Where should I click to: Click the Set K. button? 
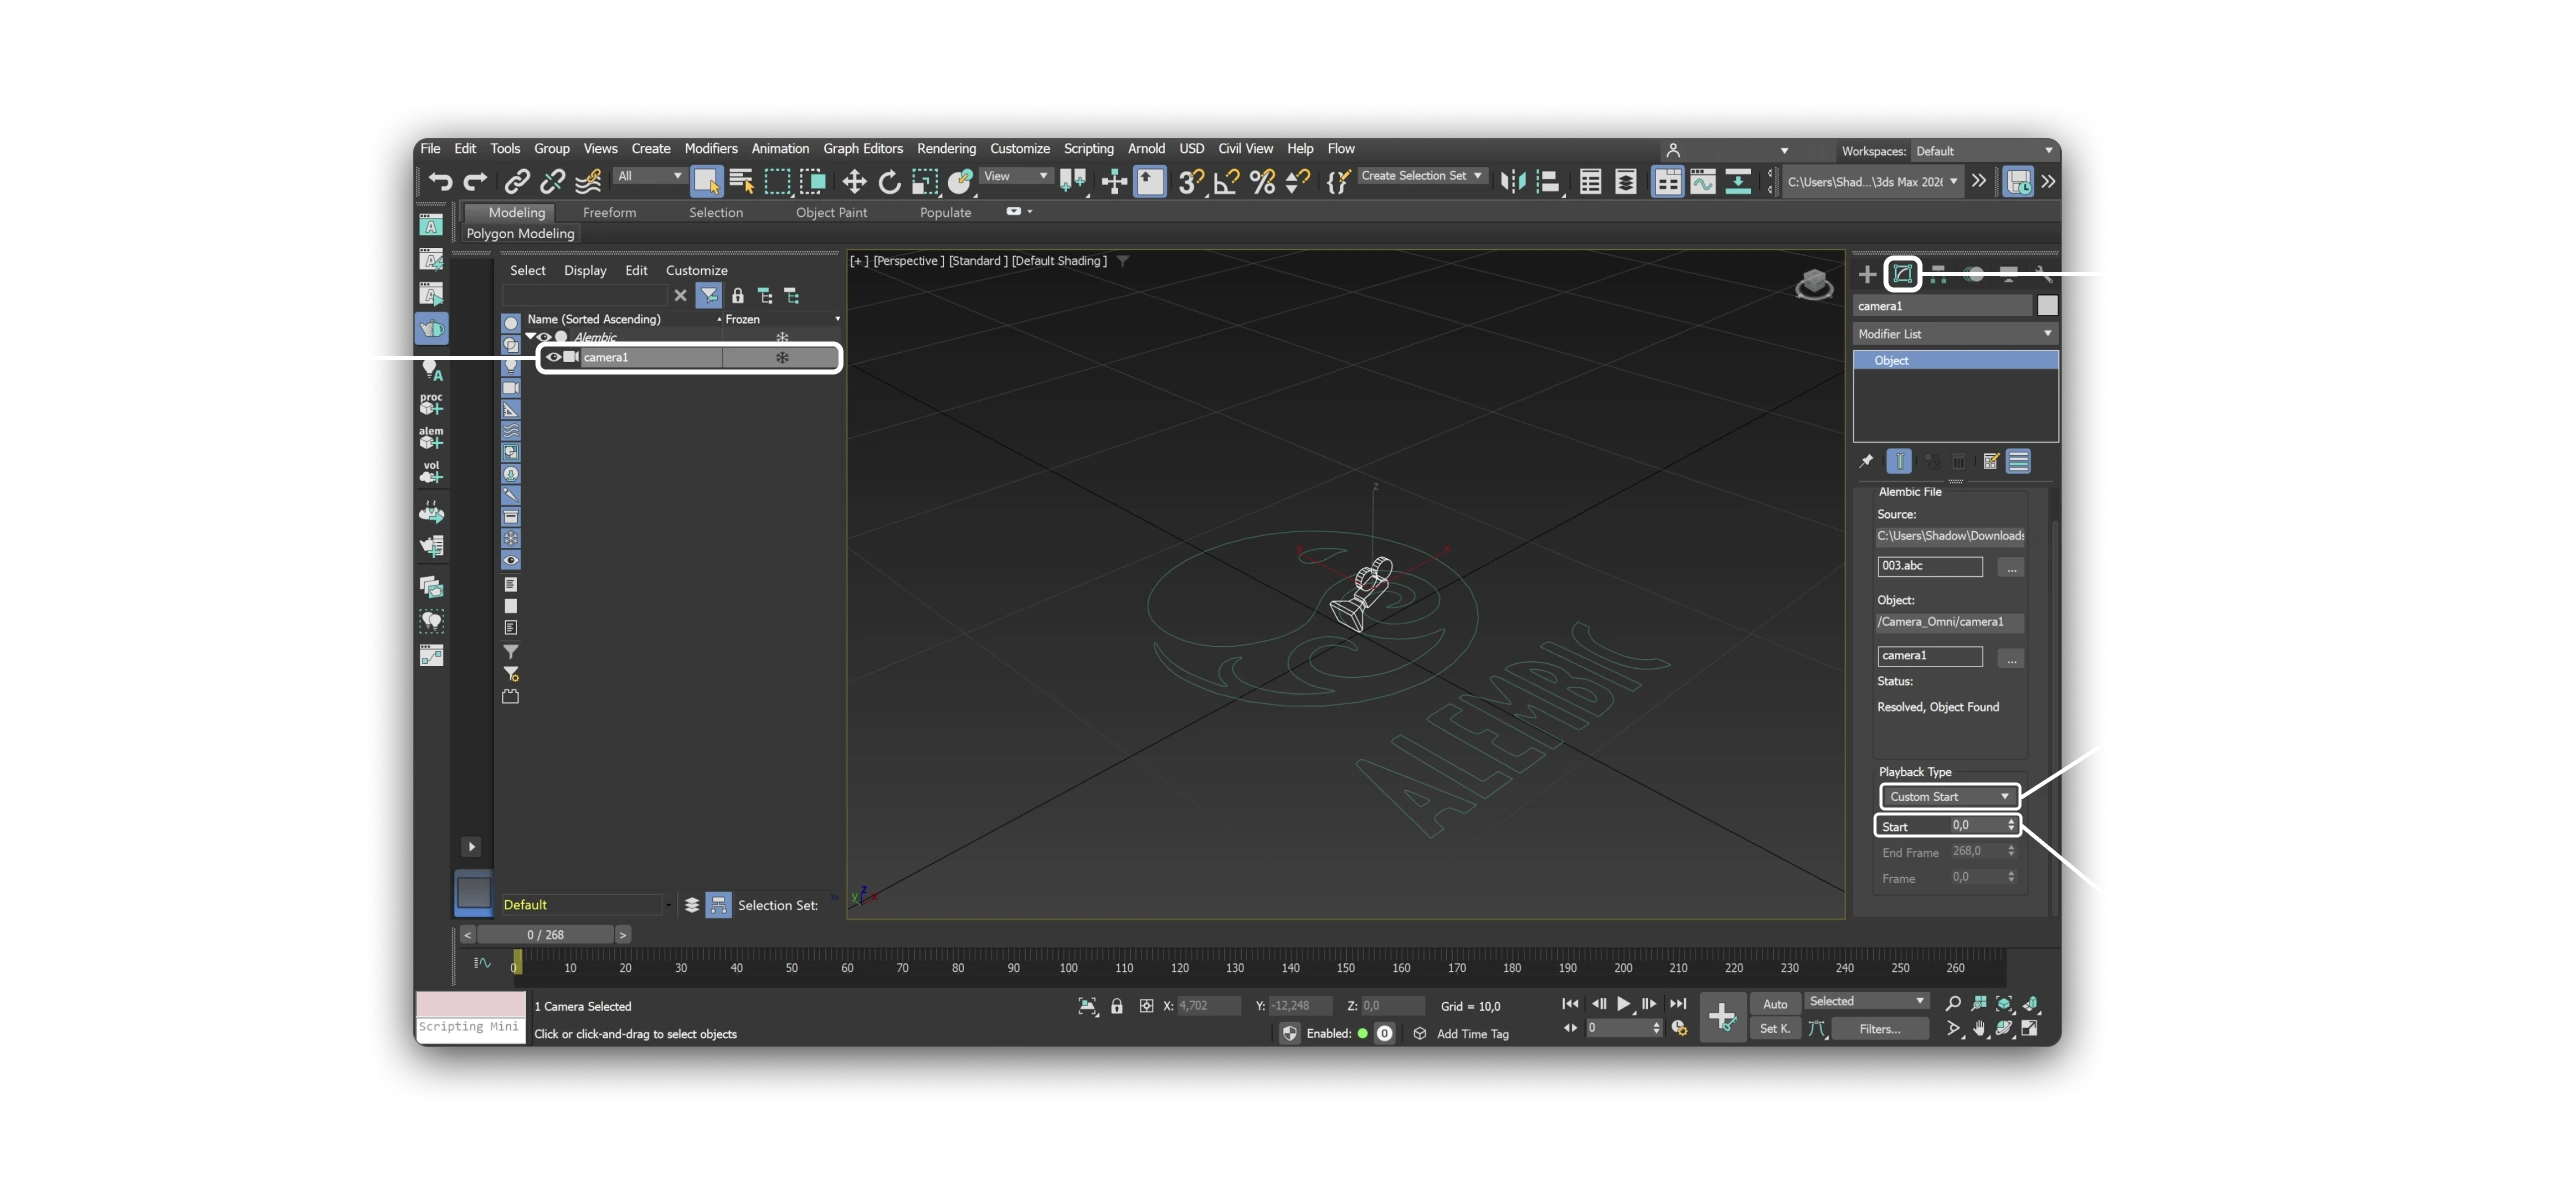(x=1775, y=1029)
